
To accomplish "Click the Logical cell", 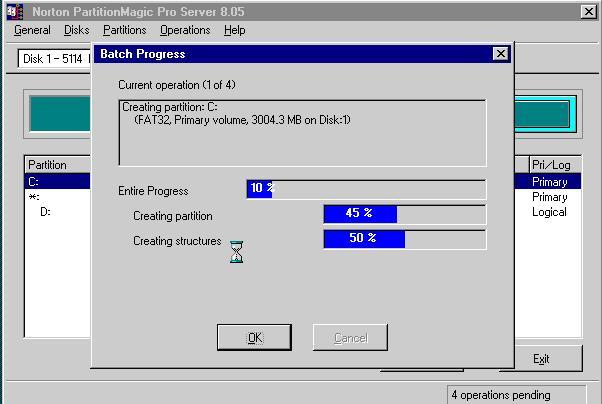I will coord(549,212).
